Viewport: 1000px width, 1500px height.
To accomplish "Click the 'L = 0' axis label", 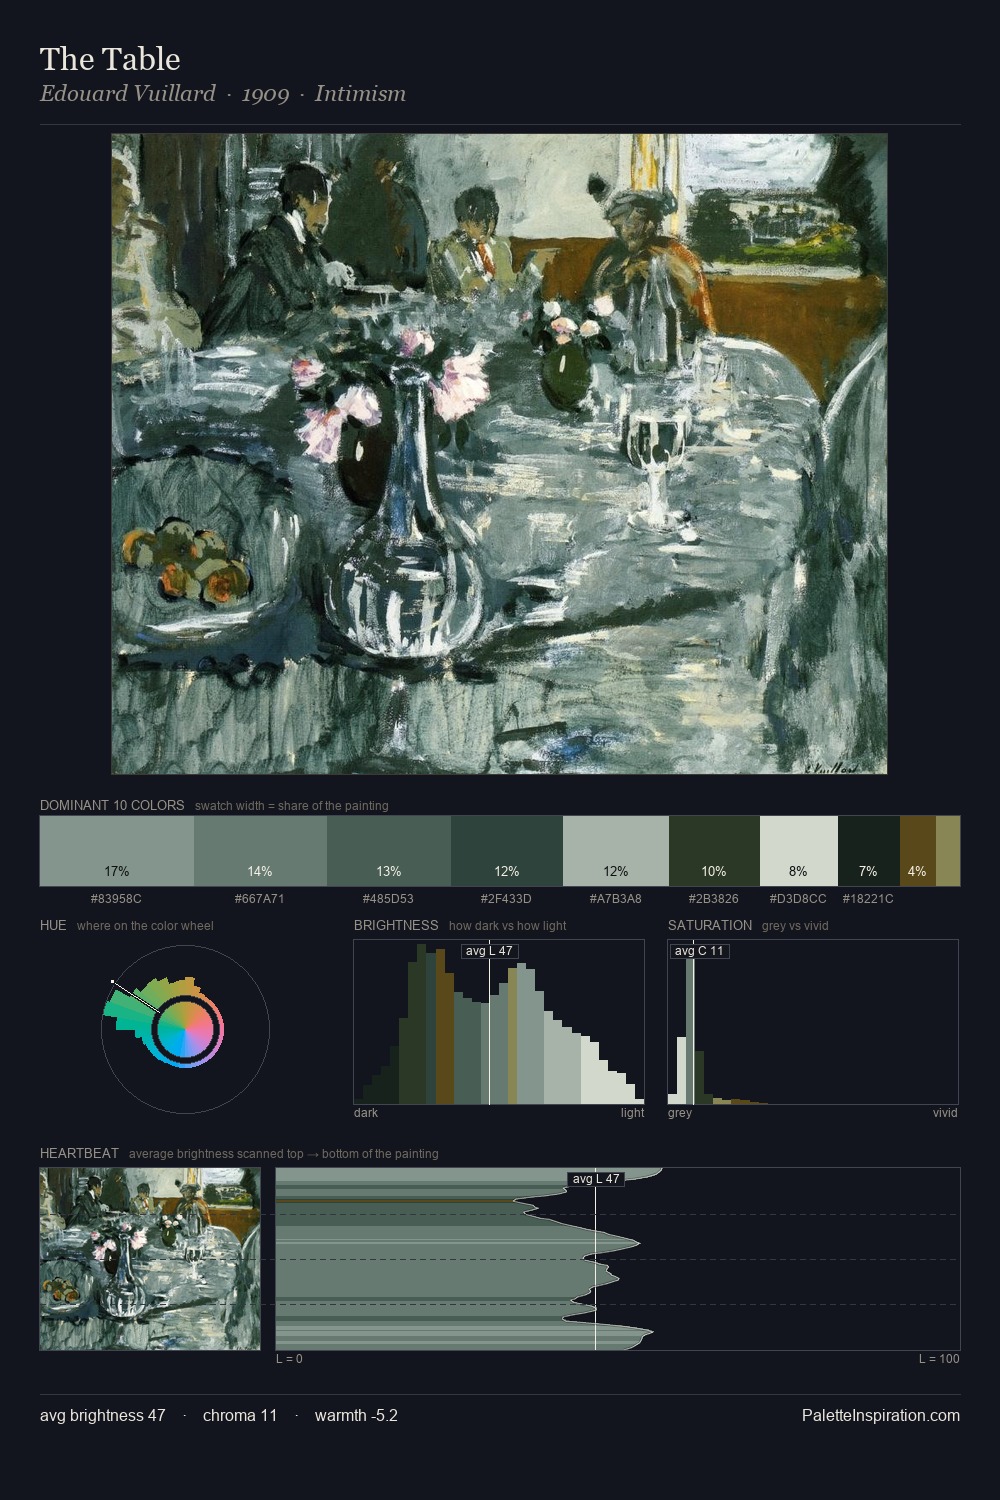I will point(289,1359).
